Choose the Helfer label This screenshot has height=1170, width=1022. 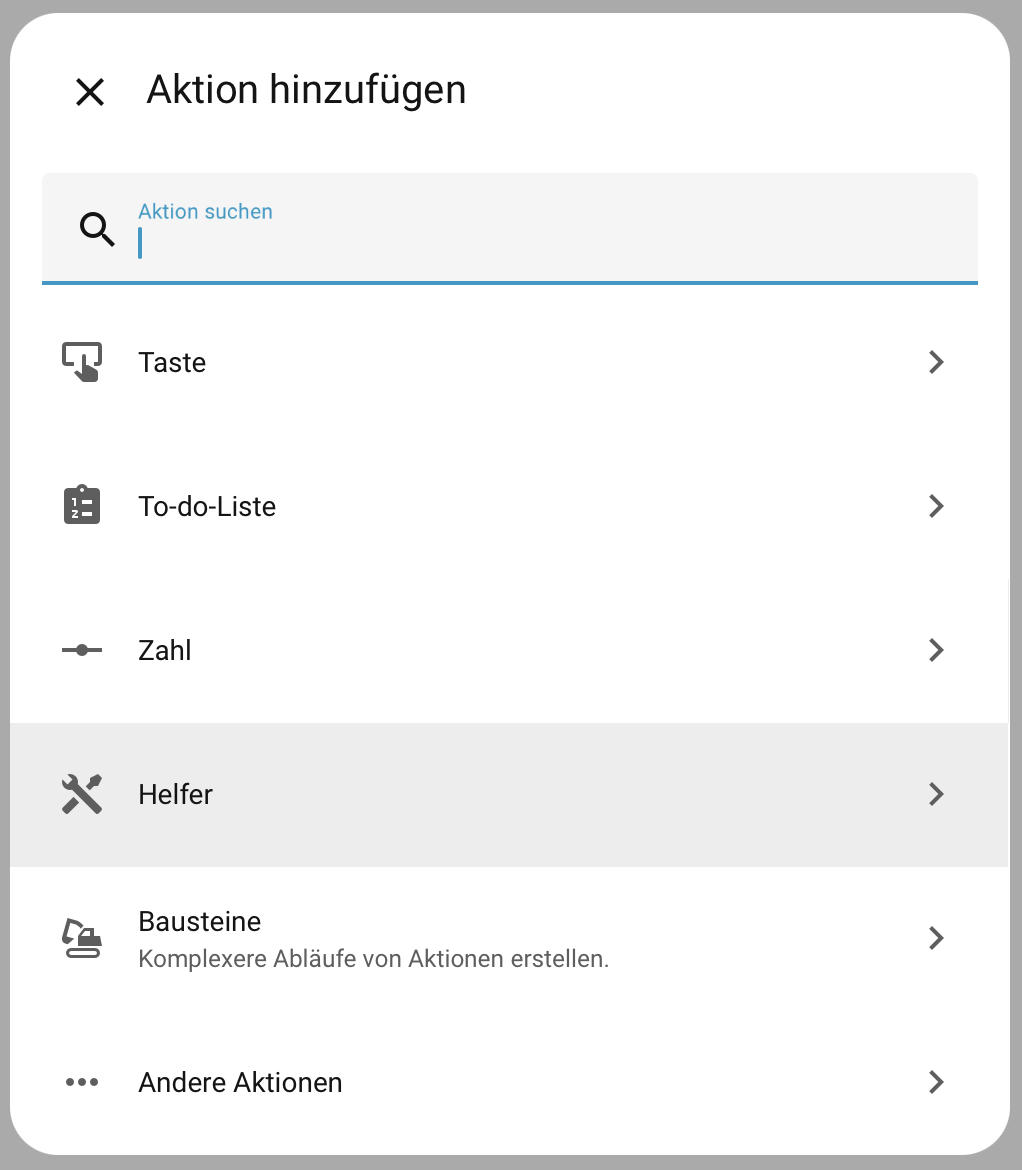176,794
